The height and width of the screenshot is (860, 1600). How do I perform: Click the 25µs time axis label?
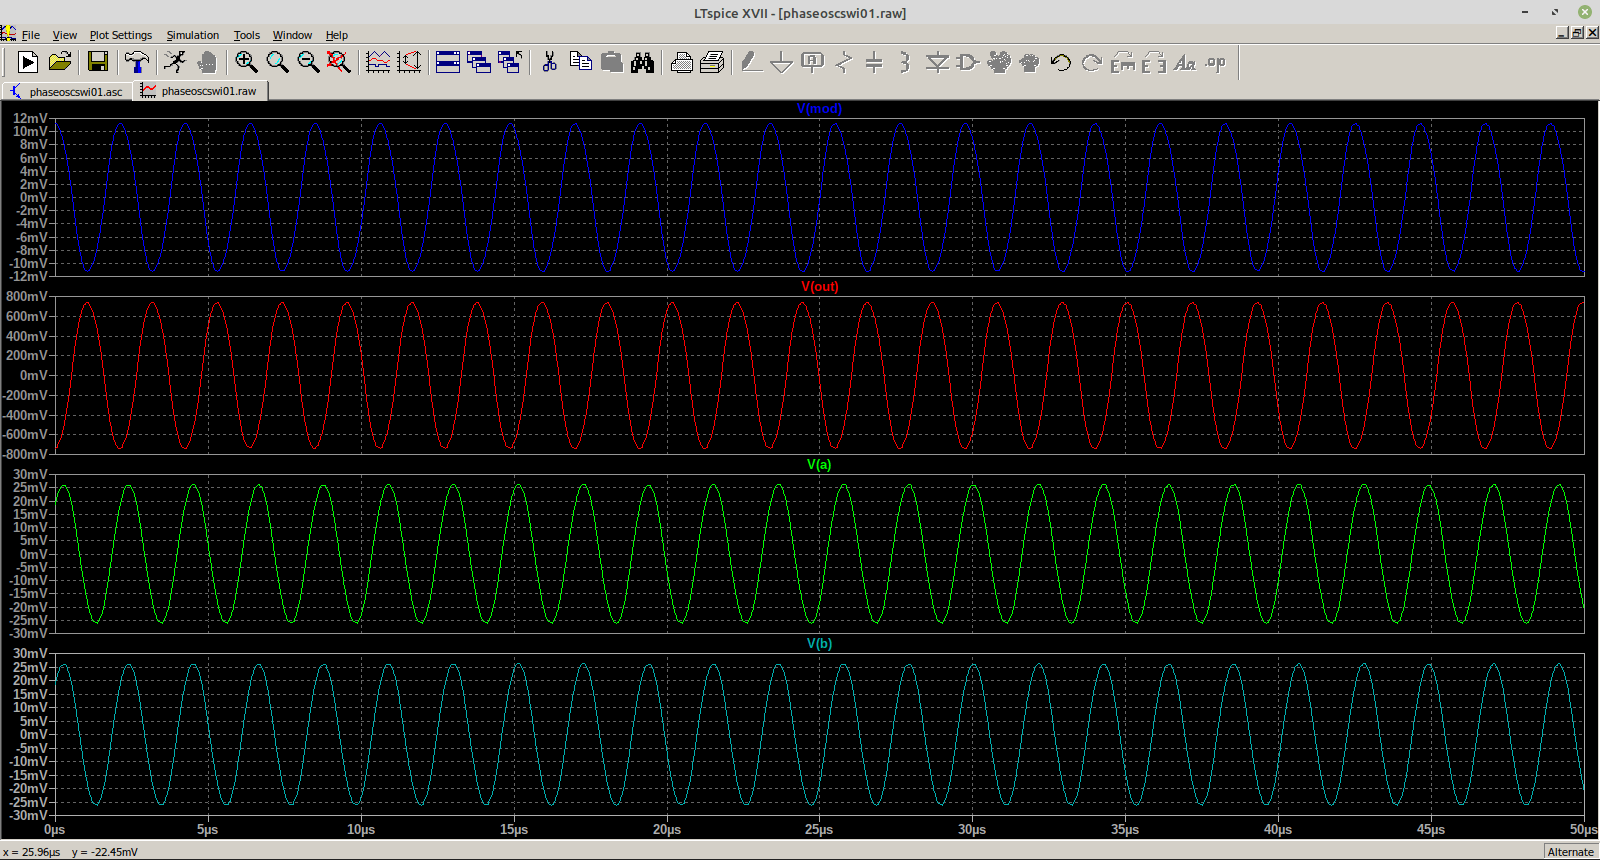(x=819, y=829)
